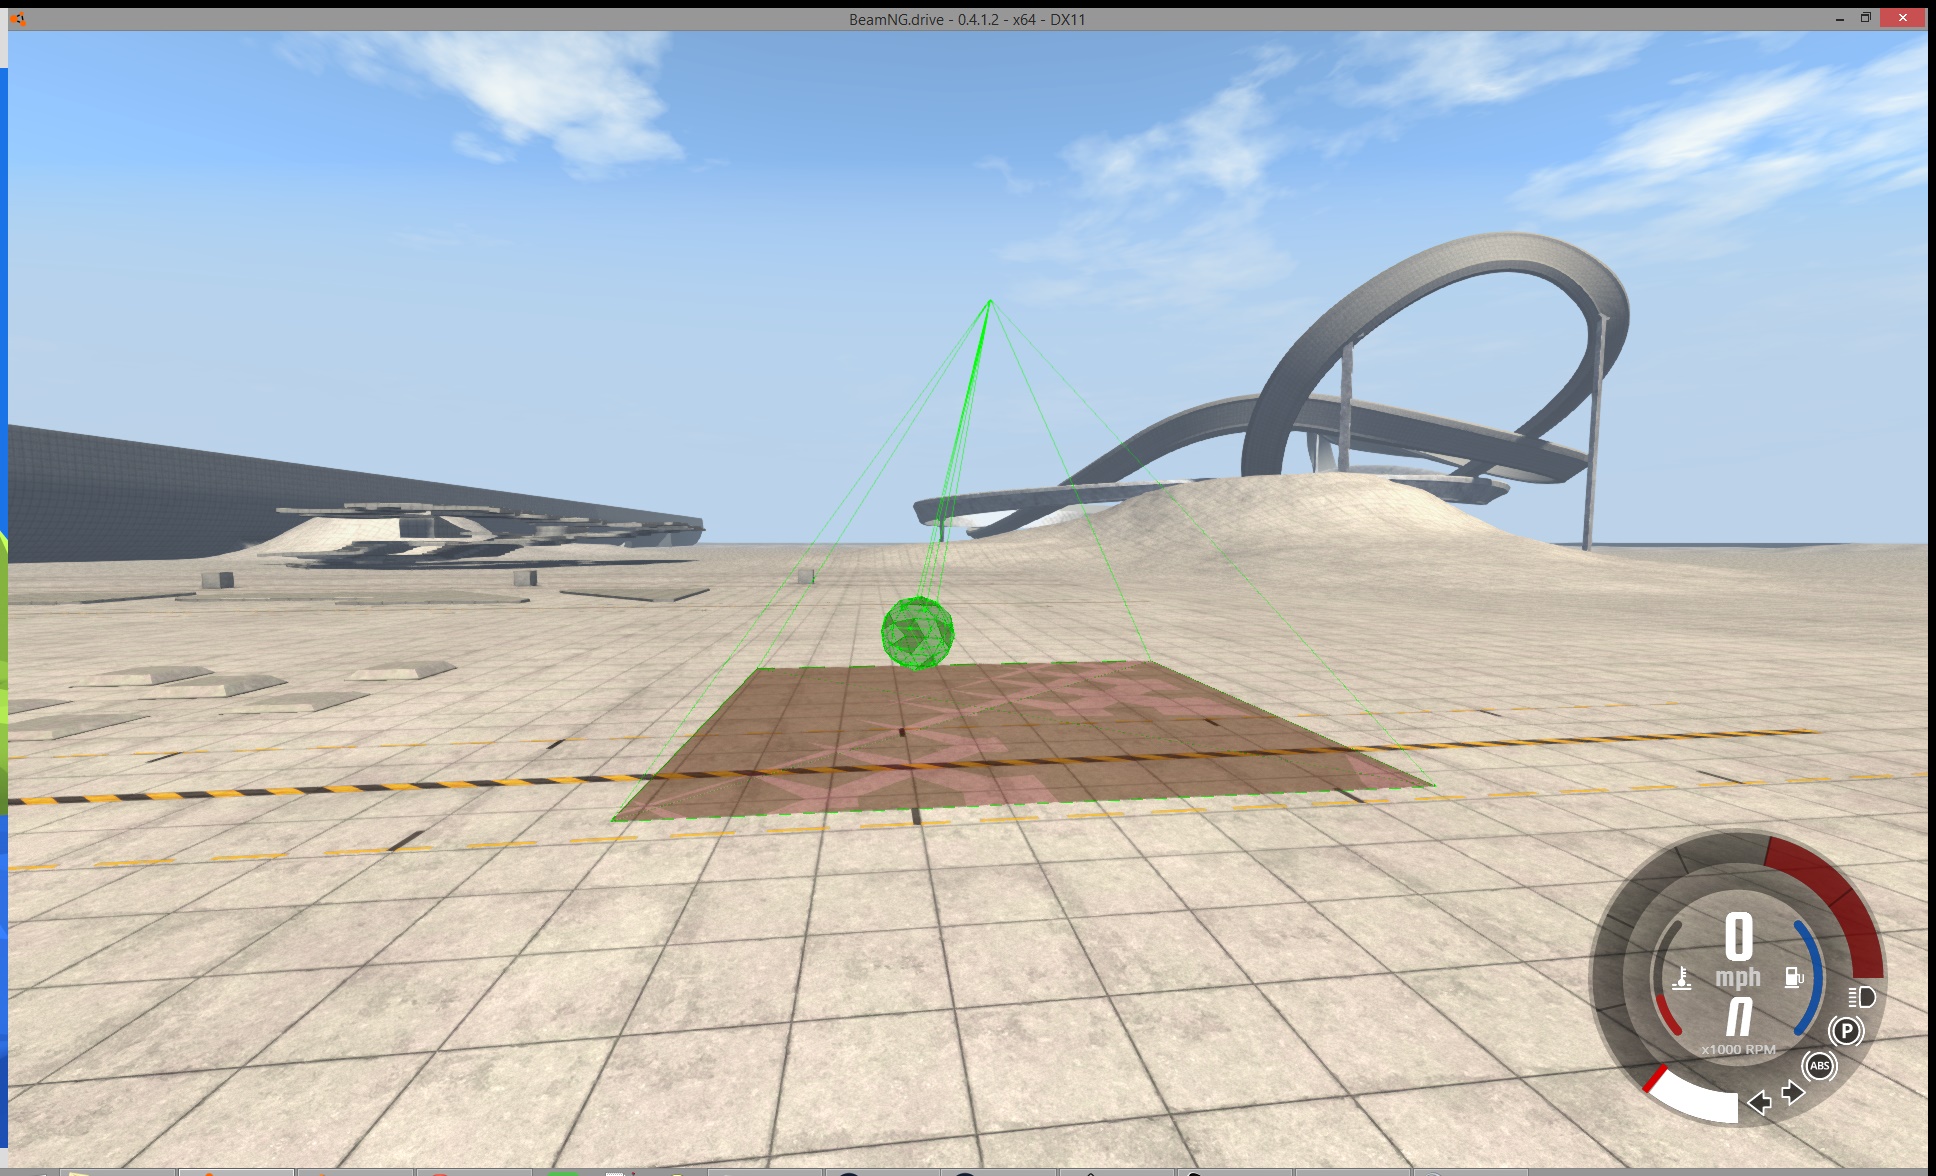Click the headlight indicator icon
The image size is (1936, 1176).
(x=1862, y=997)
